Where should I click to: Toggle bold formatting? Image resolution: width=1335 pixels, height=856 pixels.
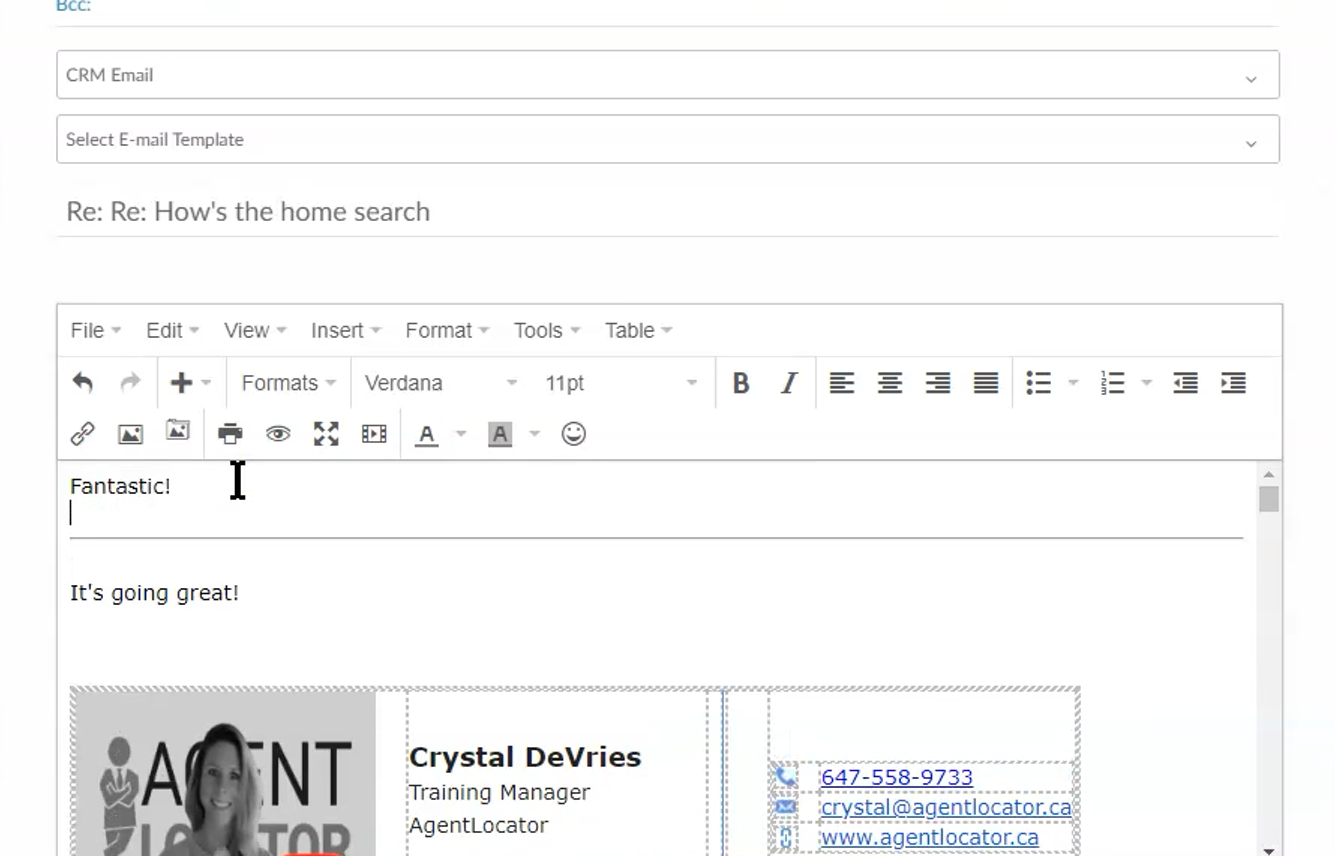(741, 383)
